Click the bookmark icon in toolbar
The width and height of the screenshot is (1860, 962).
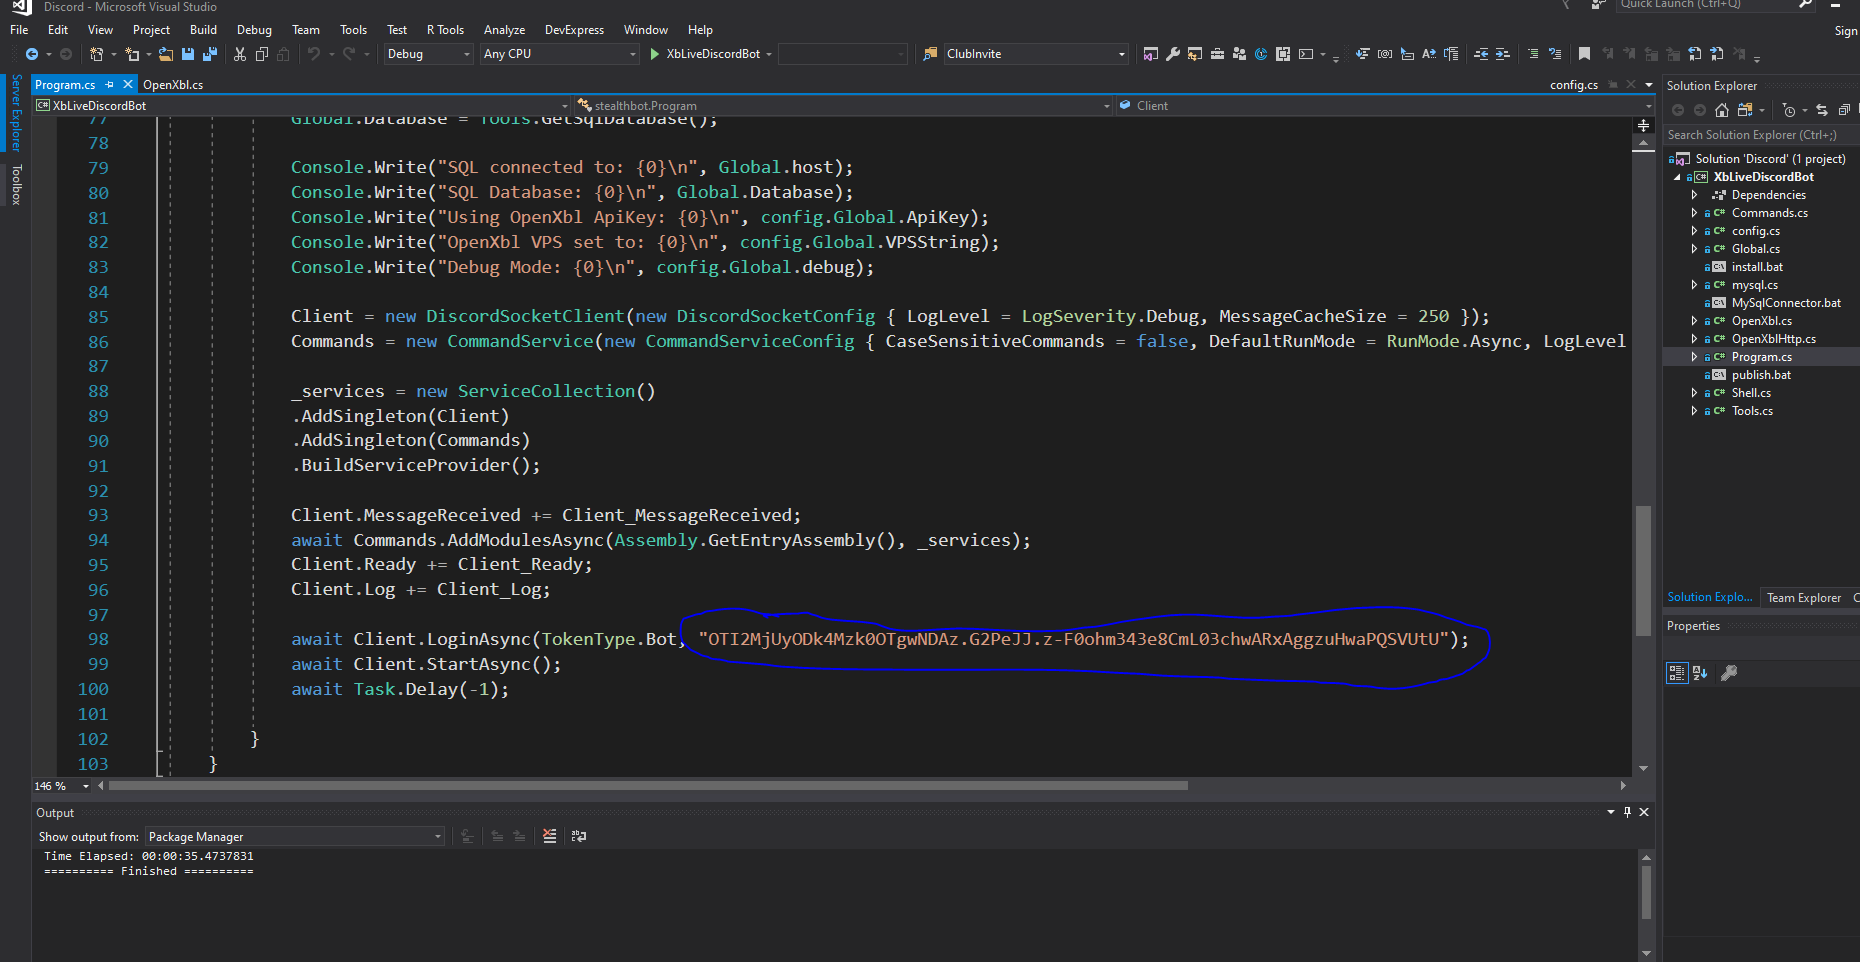pyautogui.click(x=1584, y=54)
